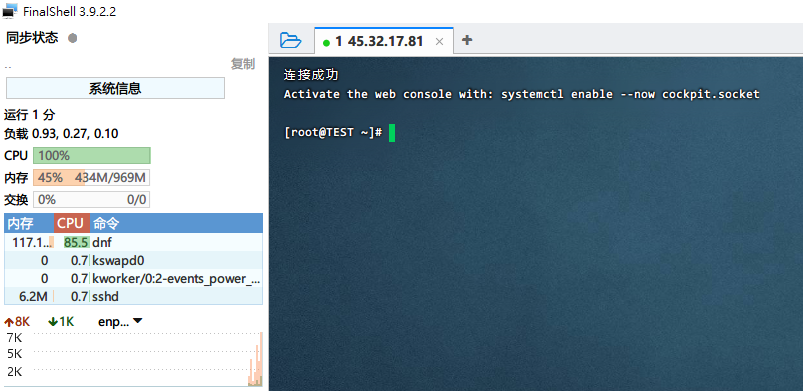Click the 同步状态 label
Image resolution: width=803 pixels, height=391 pixels.
(32, 37)
